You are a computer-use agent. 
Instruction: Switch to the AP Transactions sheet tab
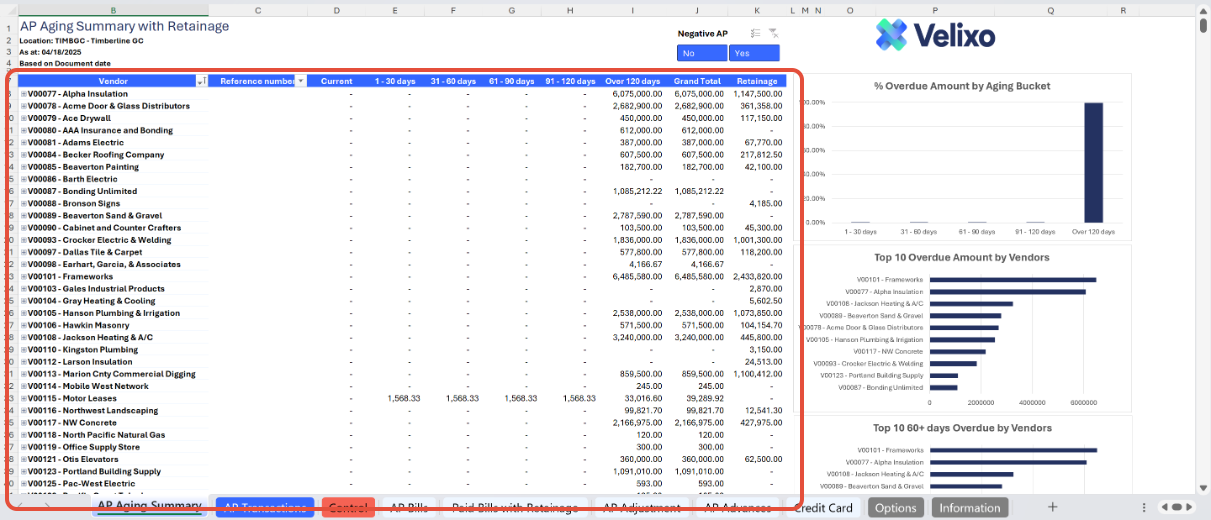(x=265, y=507)
